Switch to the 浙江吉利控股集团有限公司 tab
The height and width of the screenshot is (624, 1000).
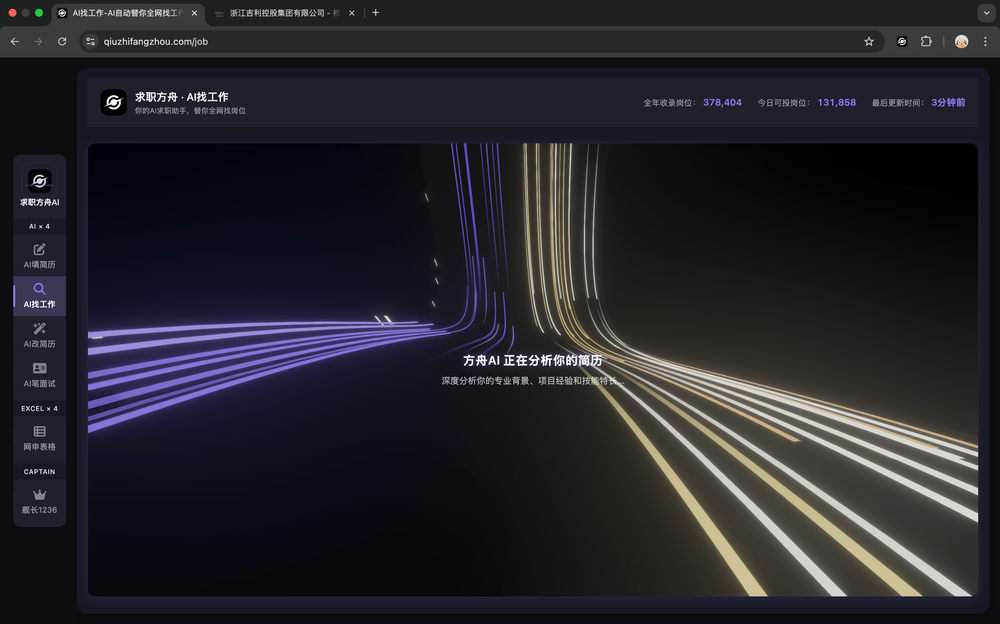tap(277, 13)
